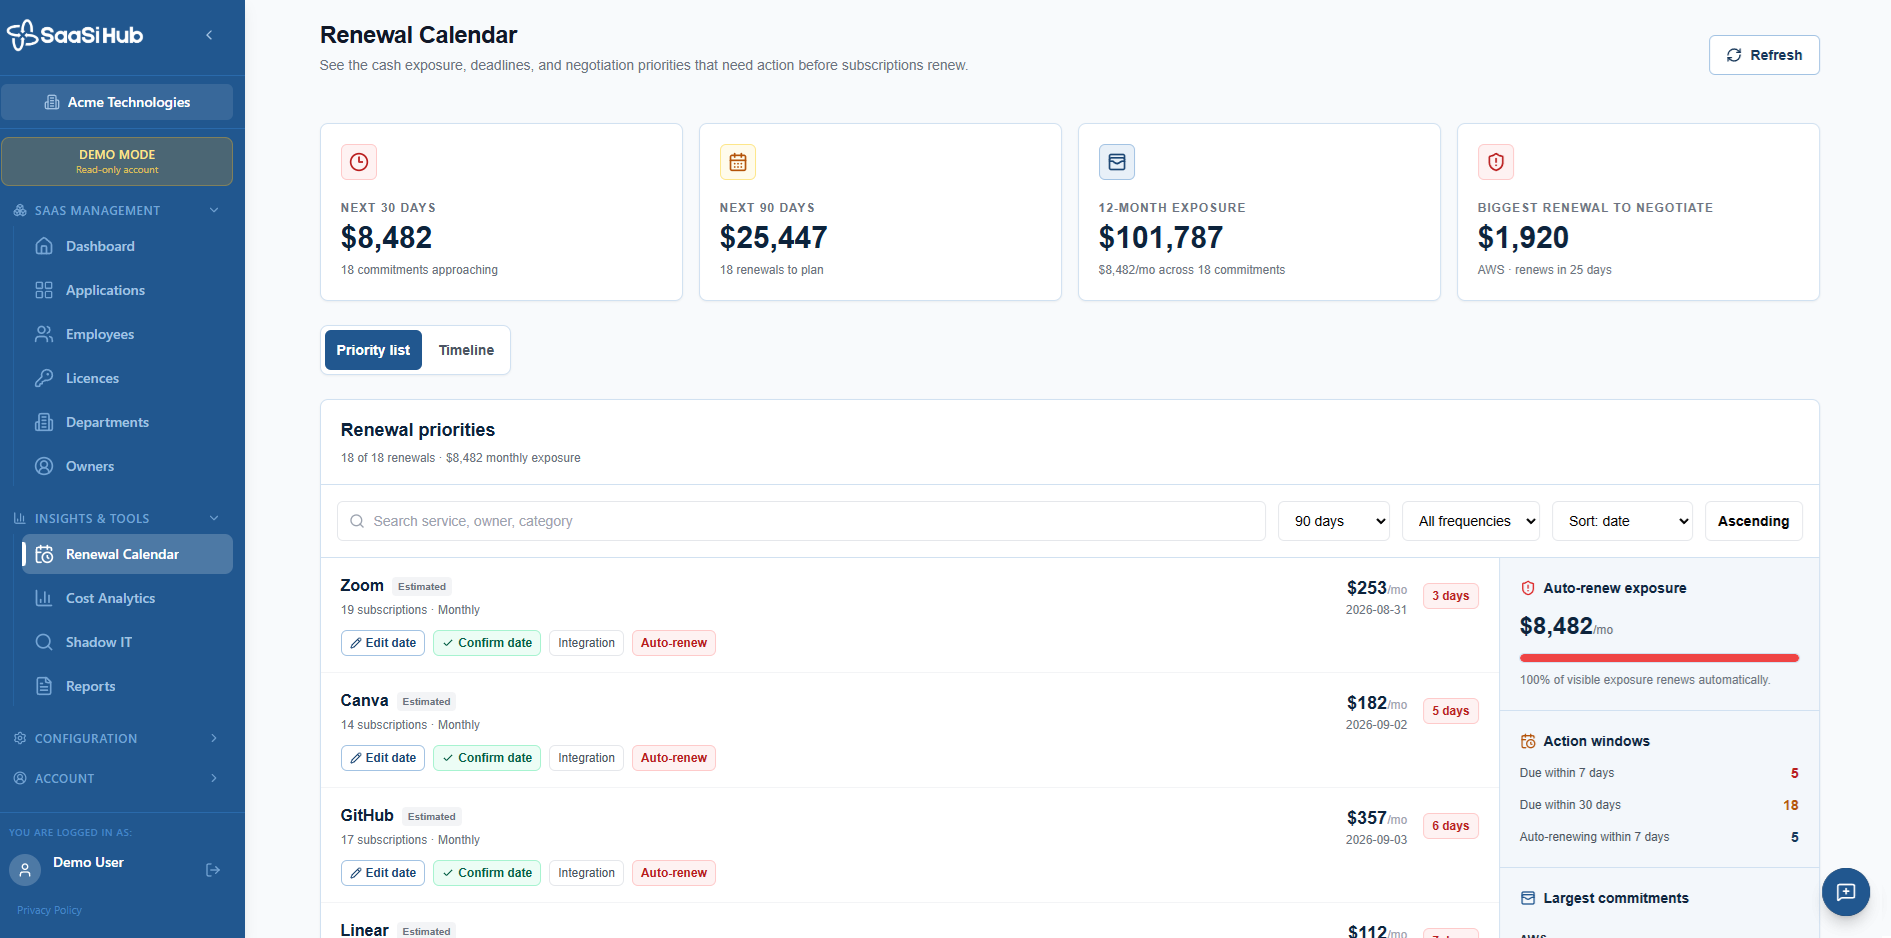Open Shadow IT page

127,642
